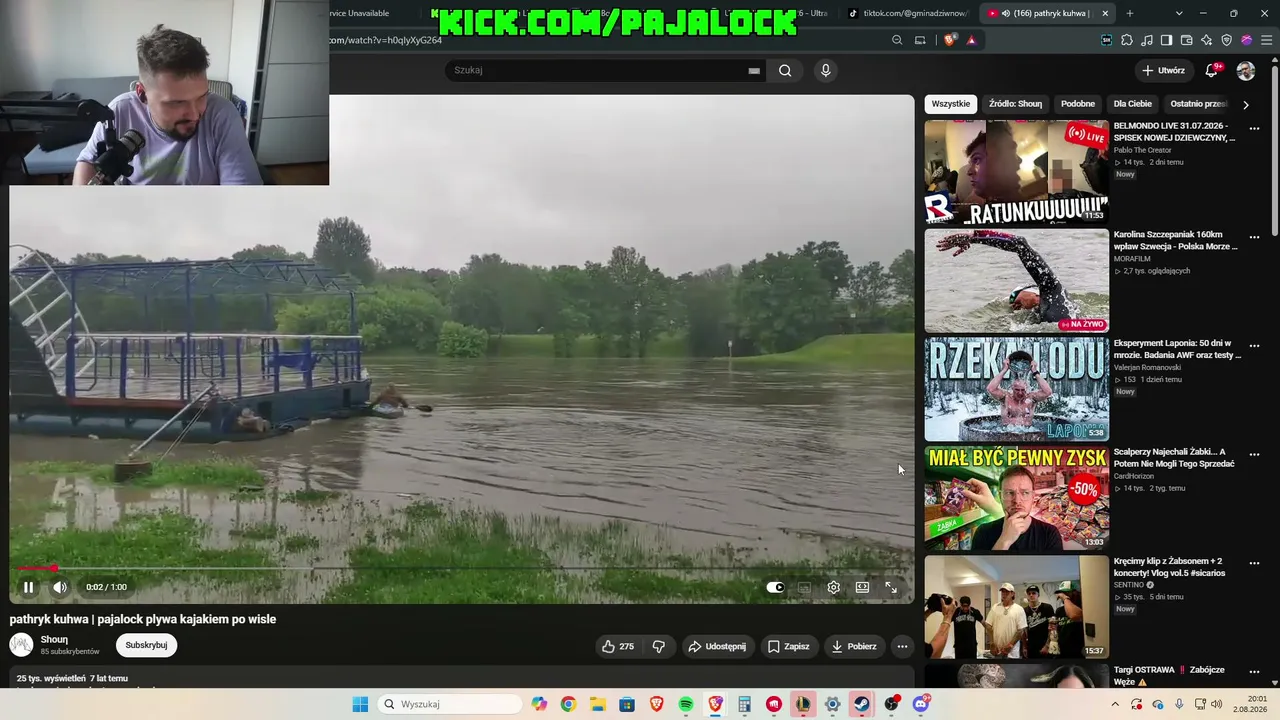1280x720 pixels.
Task: Start voice search with the microphone
Action: tap(825, 70)
